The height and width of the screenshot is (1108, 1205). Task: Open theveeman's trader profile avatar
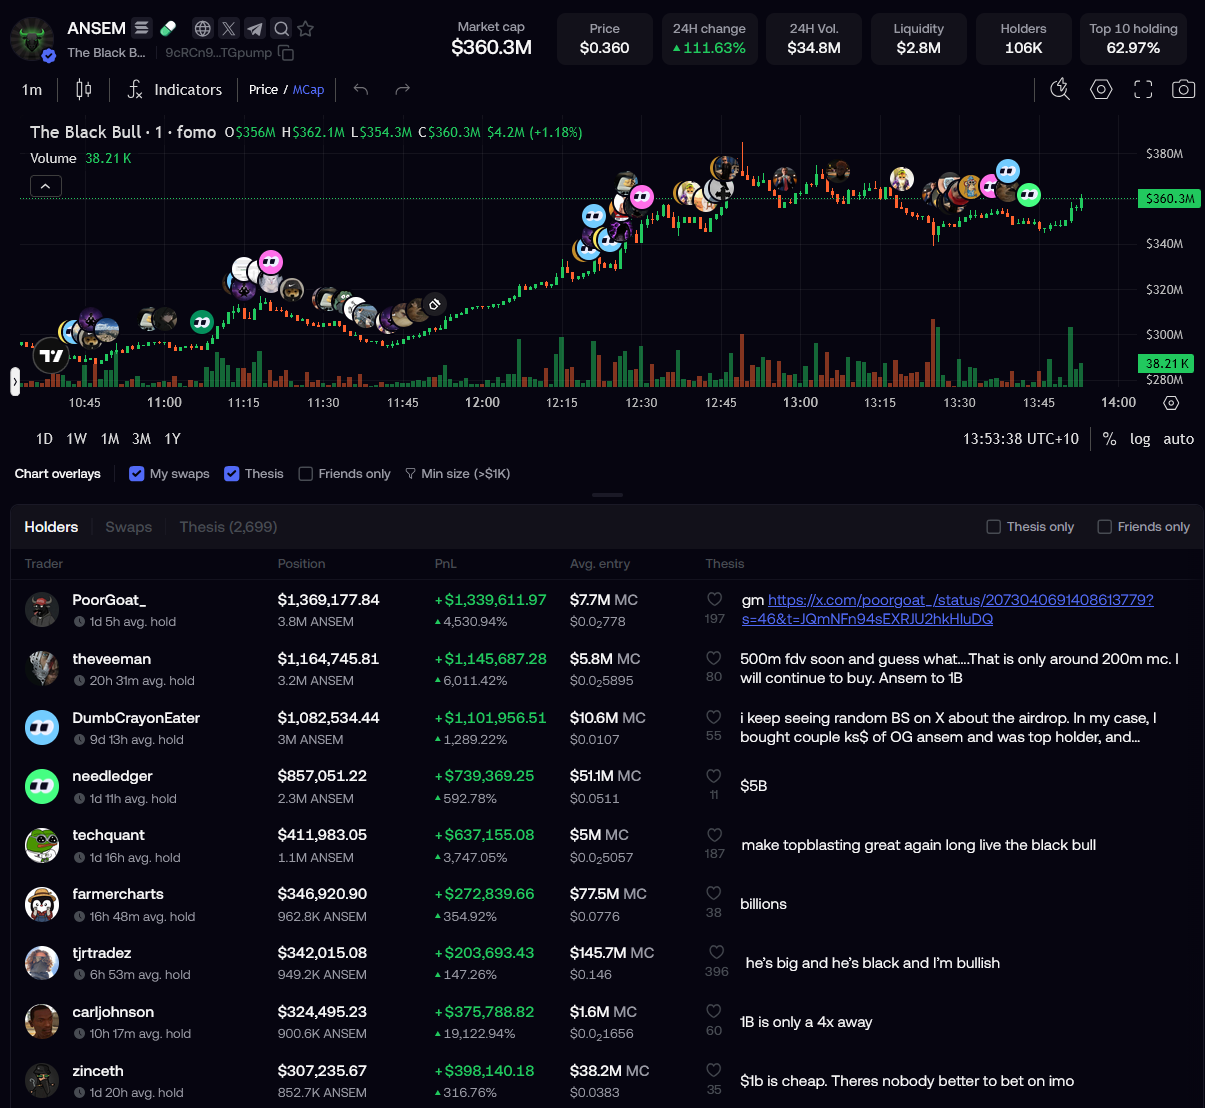click(42, 668)
